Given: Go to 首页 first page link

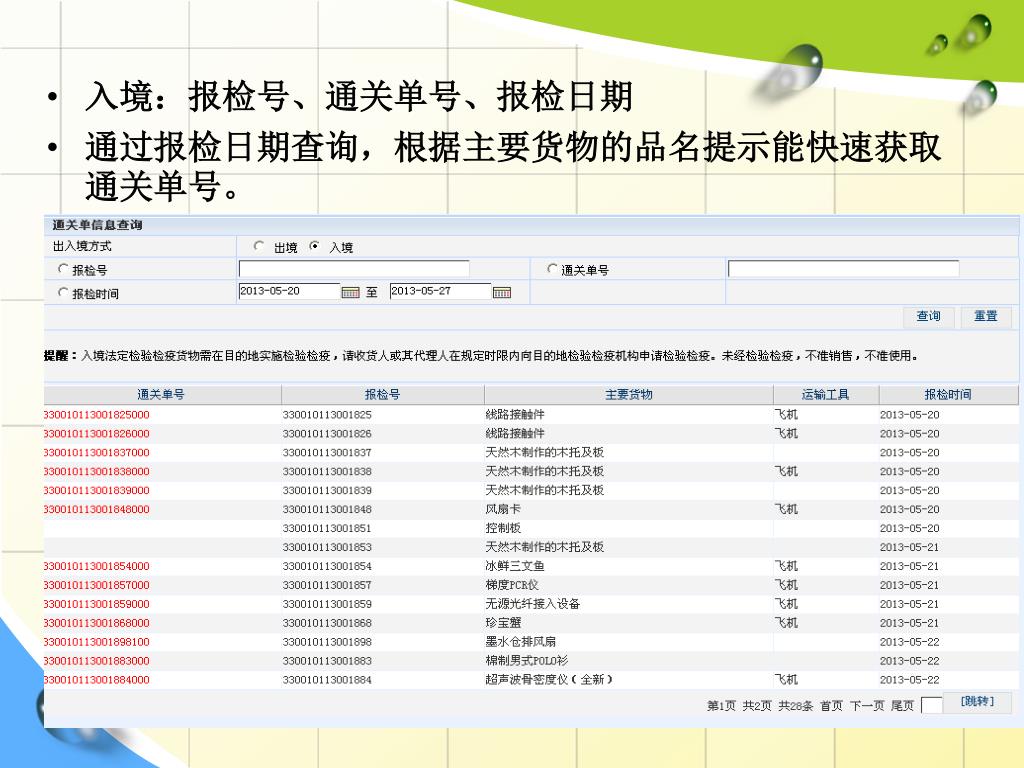Looking at the screenshot, I should tap(831, 705).
